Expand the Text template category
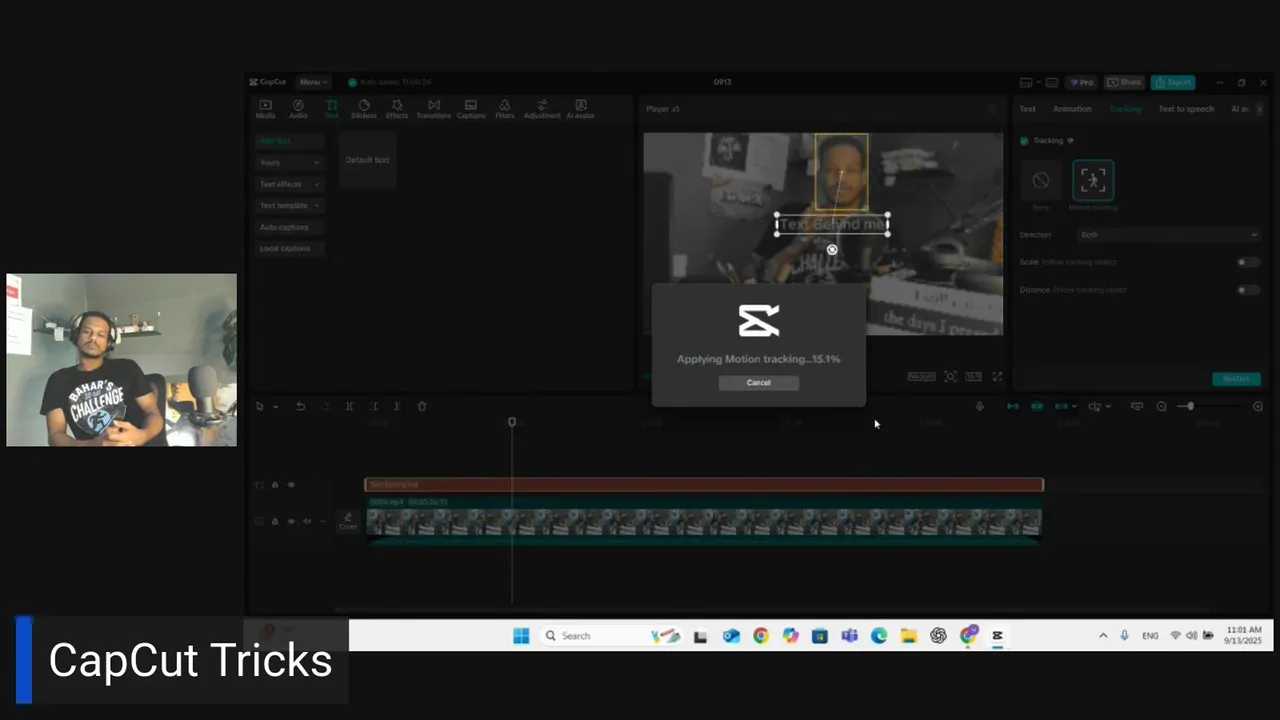The width and height of the screenshot is (1280, 720). pyautogui.click(x=290, y=205)
